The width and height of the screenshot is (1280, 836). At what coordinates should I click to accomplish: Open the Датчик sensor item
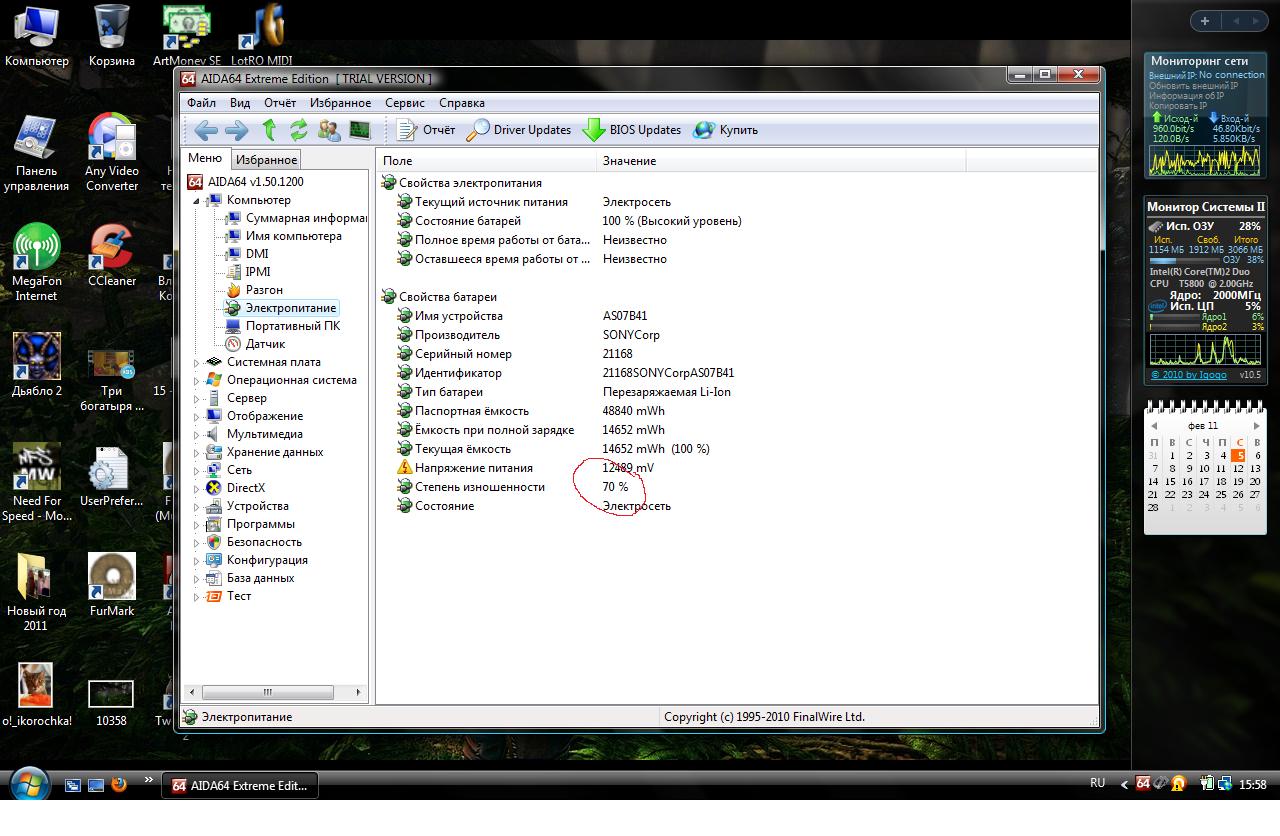(265, 344)
